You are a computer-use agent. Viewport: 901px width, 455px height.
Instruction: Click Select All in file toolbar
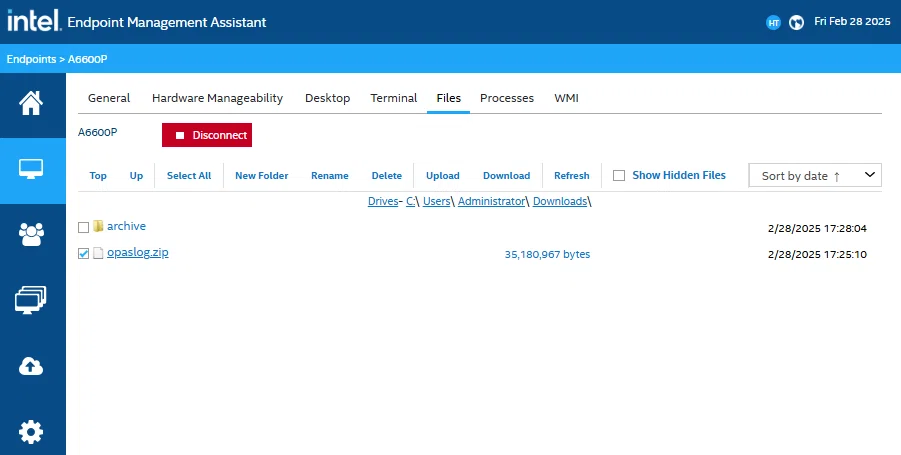click(x=189, y=176)
